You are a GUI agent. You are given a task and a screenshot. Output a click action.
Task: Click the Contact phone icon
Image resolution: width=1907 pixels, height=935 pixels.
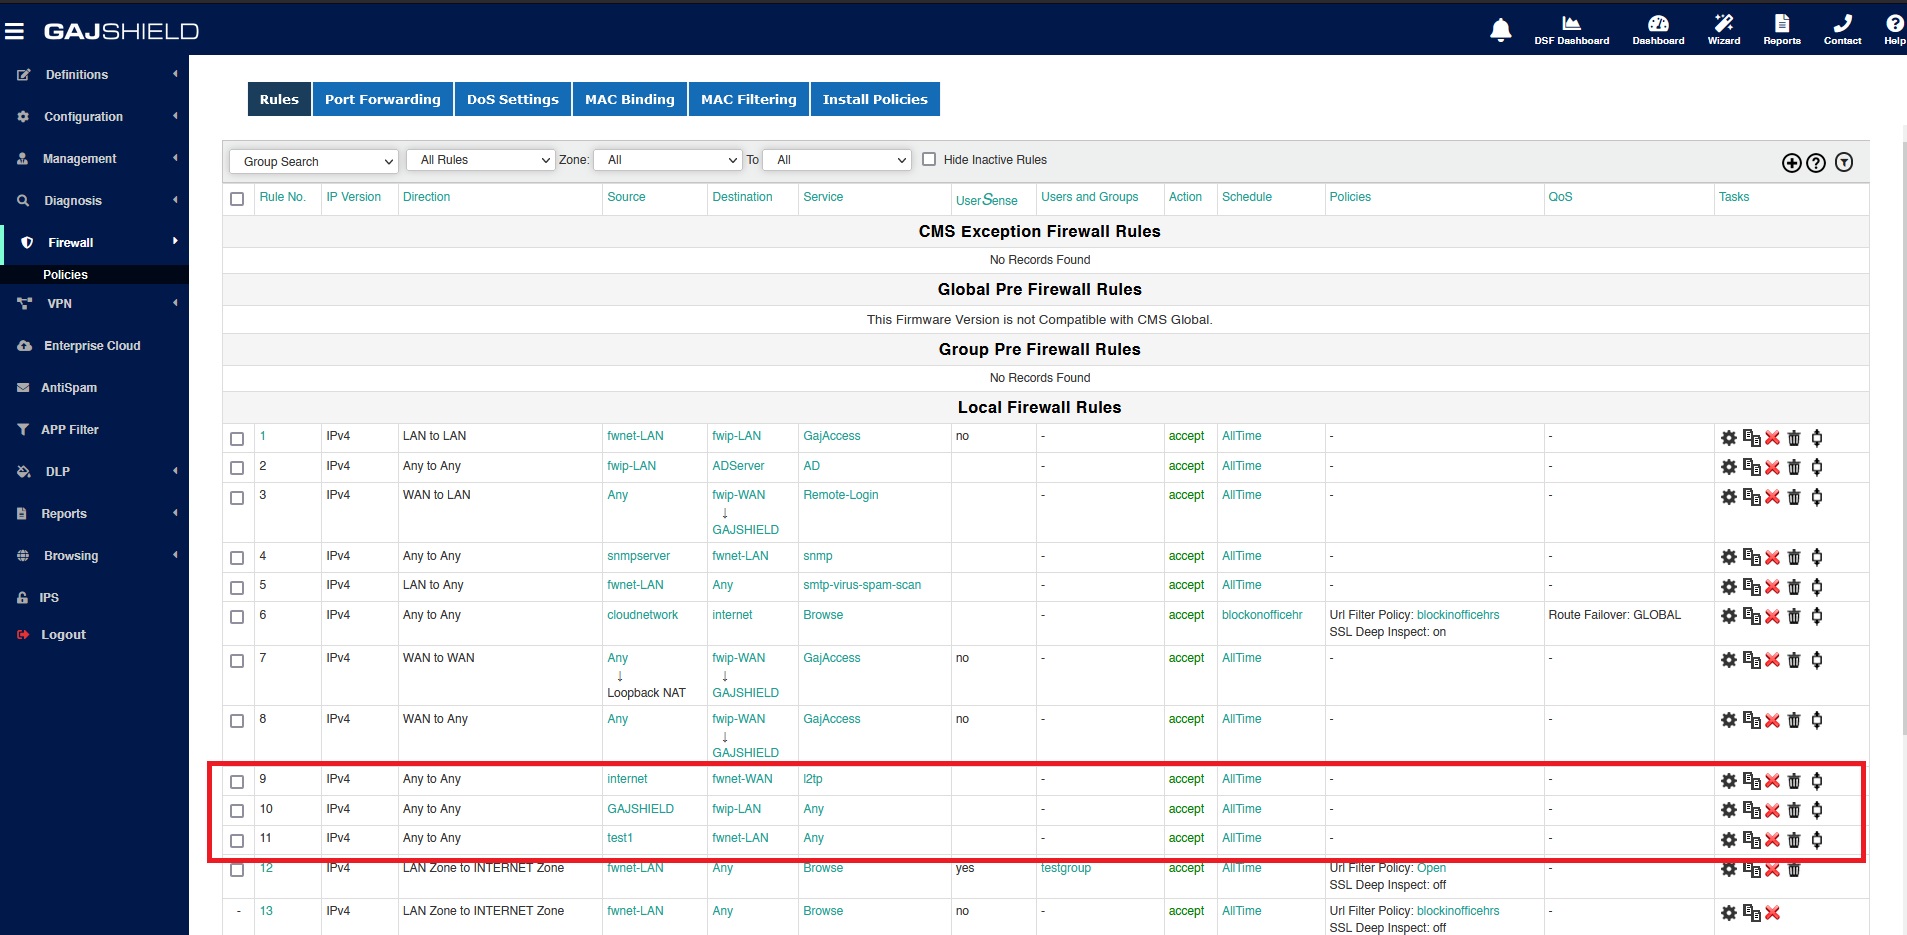1842,30
